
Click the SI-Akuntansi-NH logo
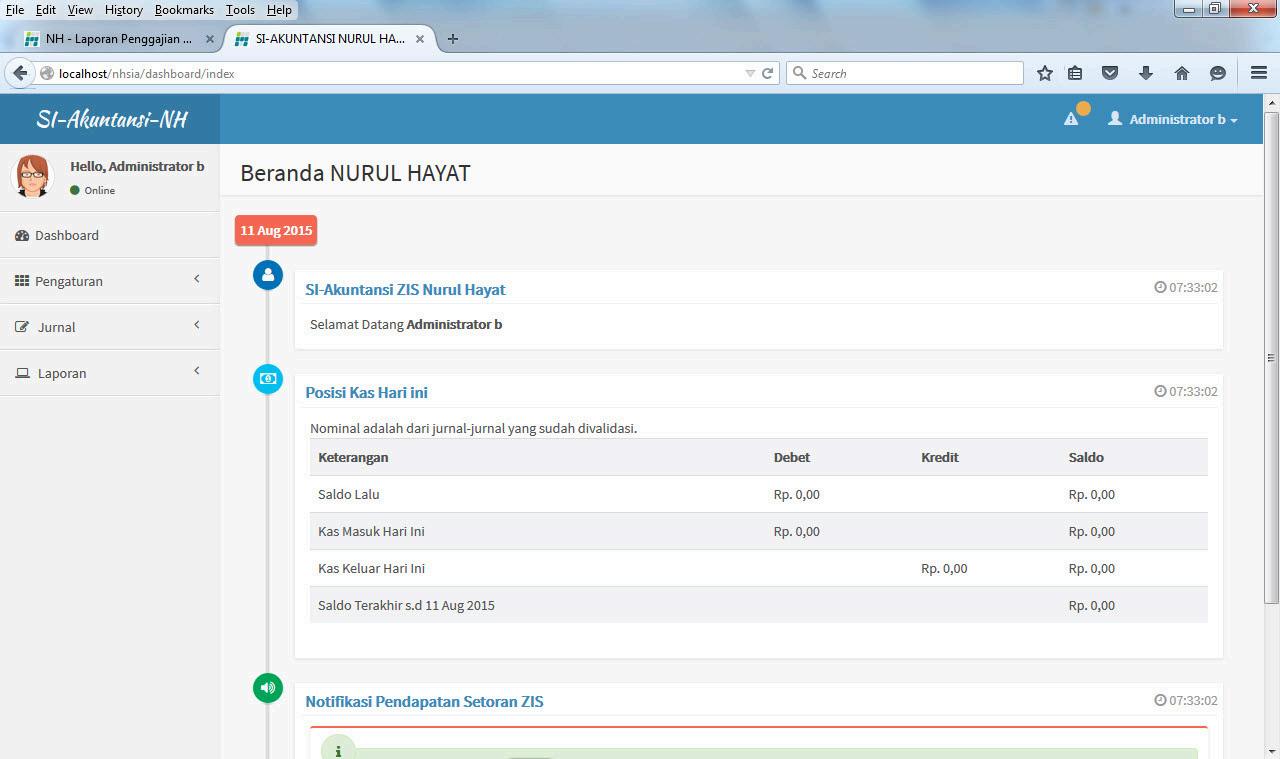(111, 119)
